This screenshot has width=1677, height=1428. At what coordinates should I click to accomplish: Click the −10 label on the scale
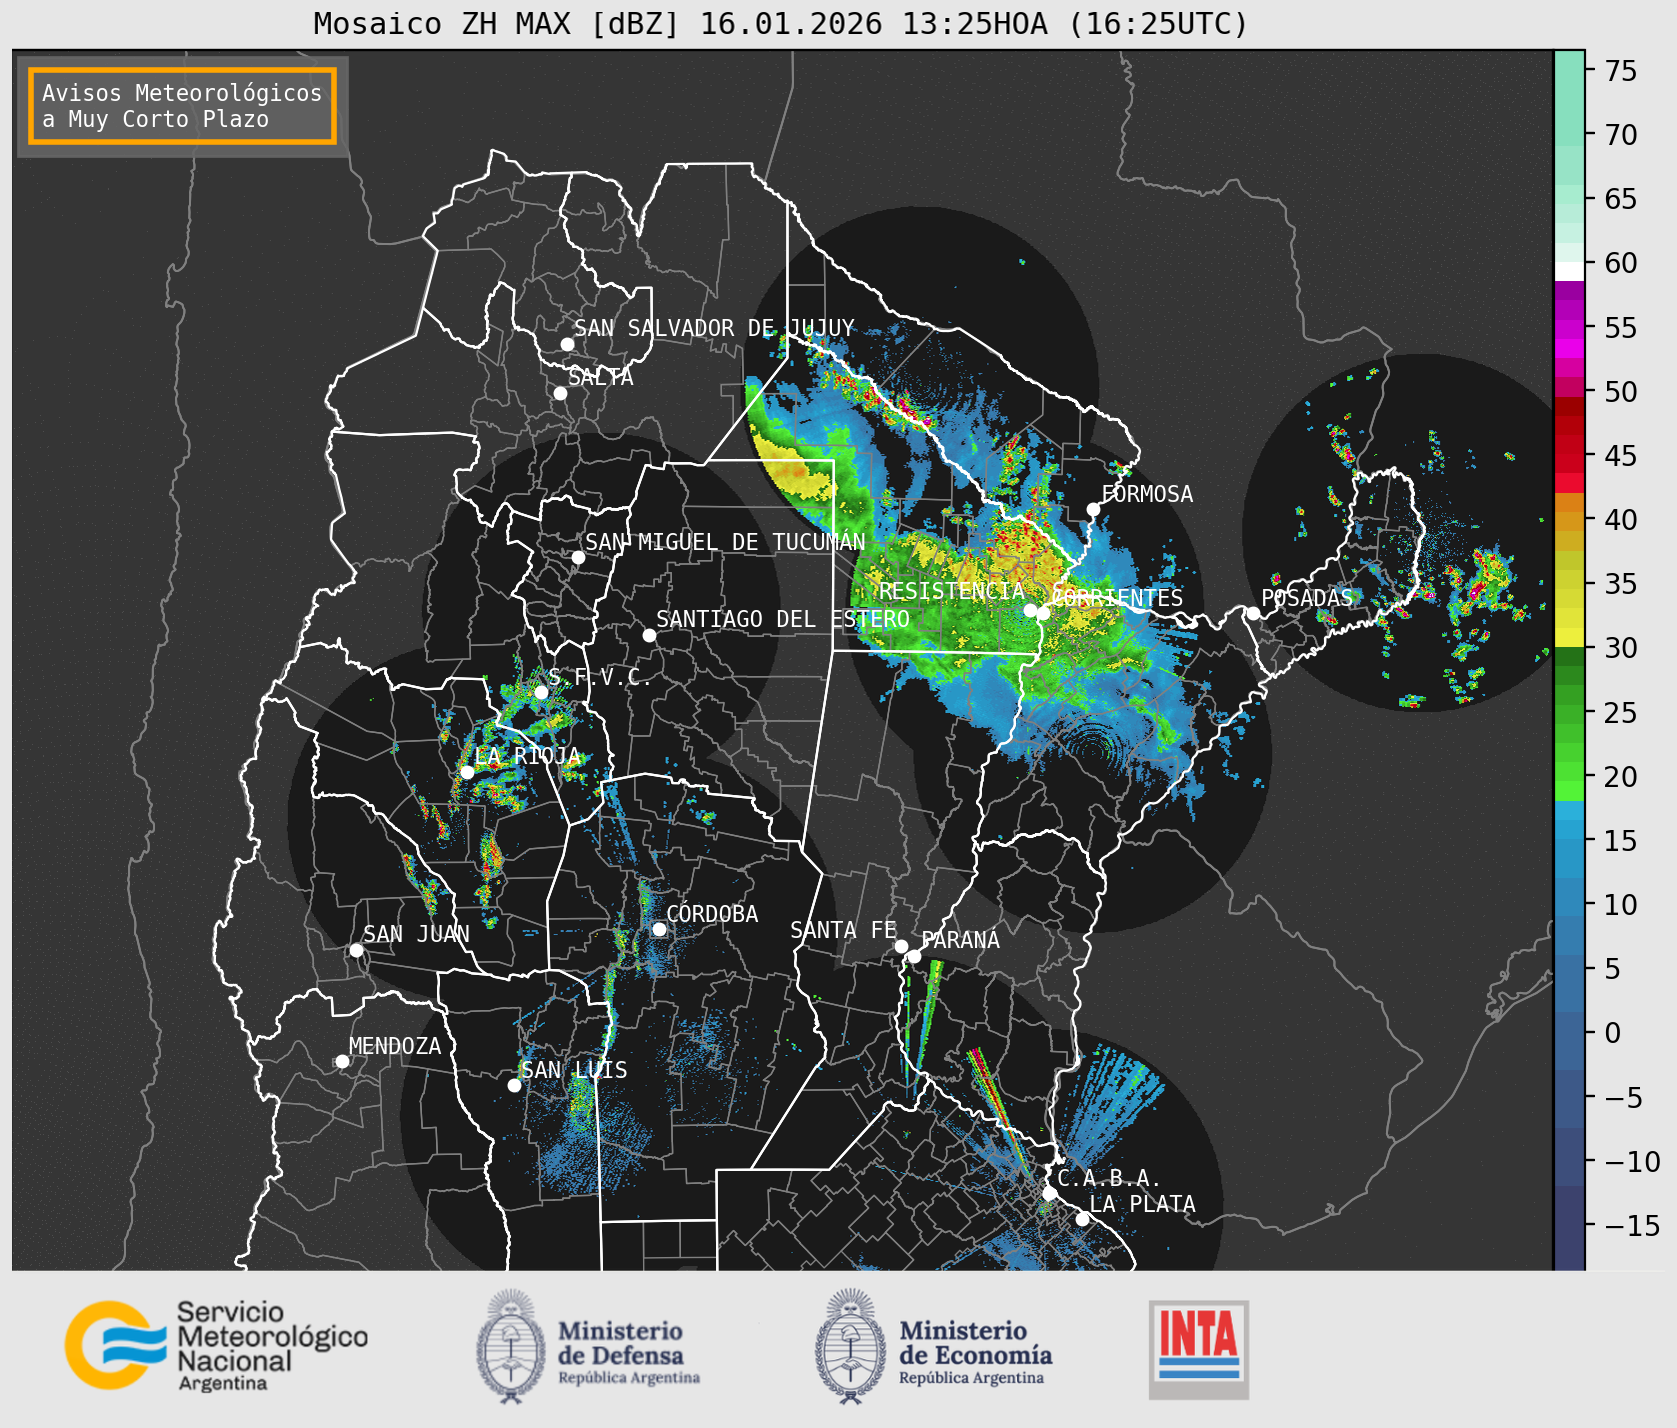(1632, 1162)
